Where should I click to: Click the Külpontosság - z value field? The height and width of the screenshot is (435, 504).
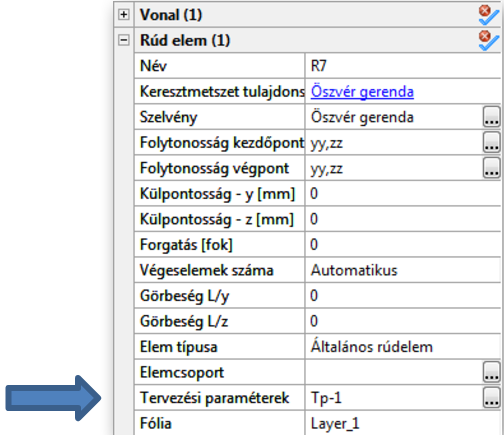pyautogui.click(x=403, y=219)
